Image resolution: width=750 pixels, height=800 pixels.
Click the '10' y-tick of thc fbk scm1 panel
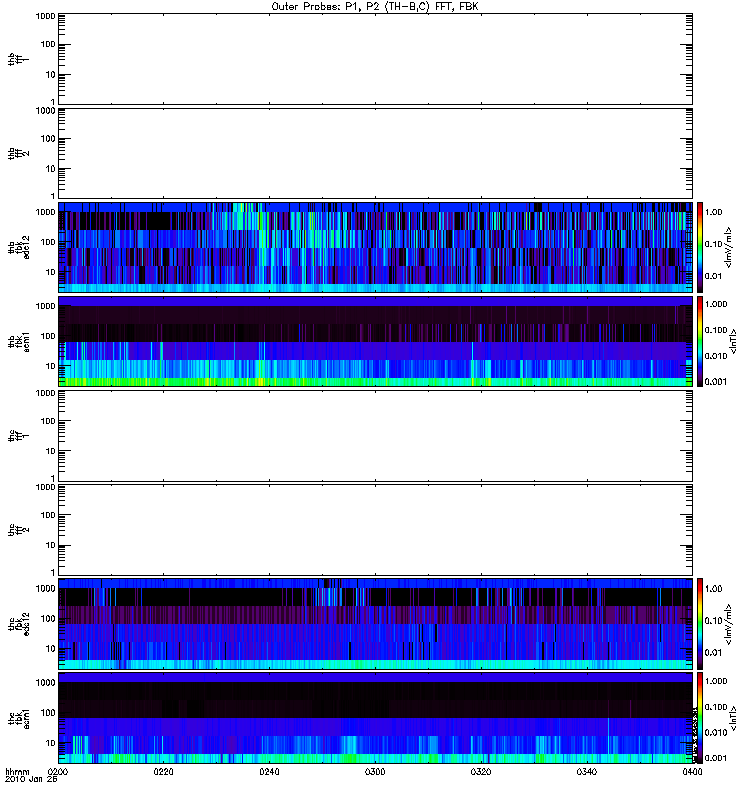tap(51, 743)
